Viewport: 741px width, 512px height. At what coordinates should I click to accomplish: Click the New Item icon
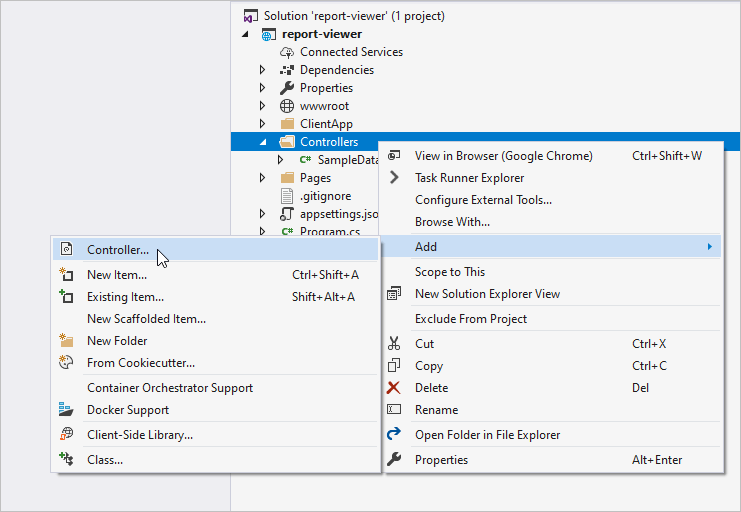point(67,275)
